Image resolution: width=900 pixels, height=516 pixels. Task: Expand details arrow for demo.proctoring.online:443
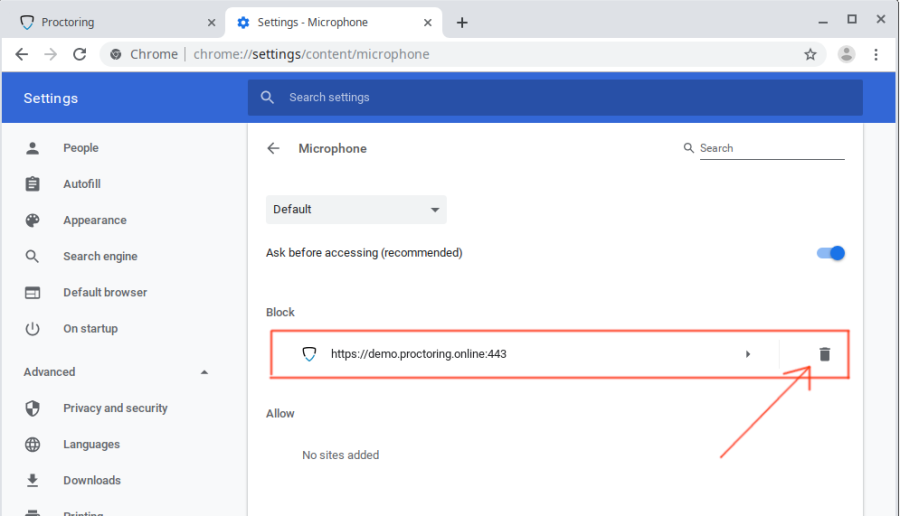[x=747, y=354]
